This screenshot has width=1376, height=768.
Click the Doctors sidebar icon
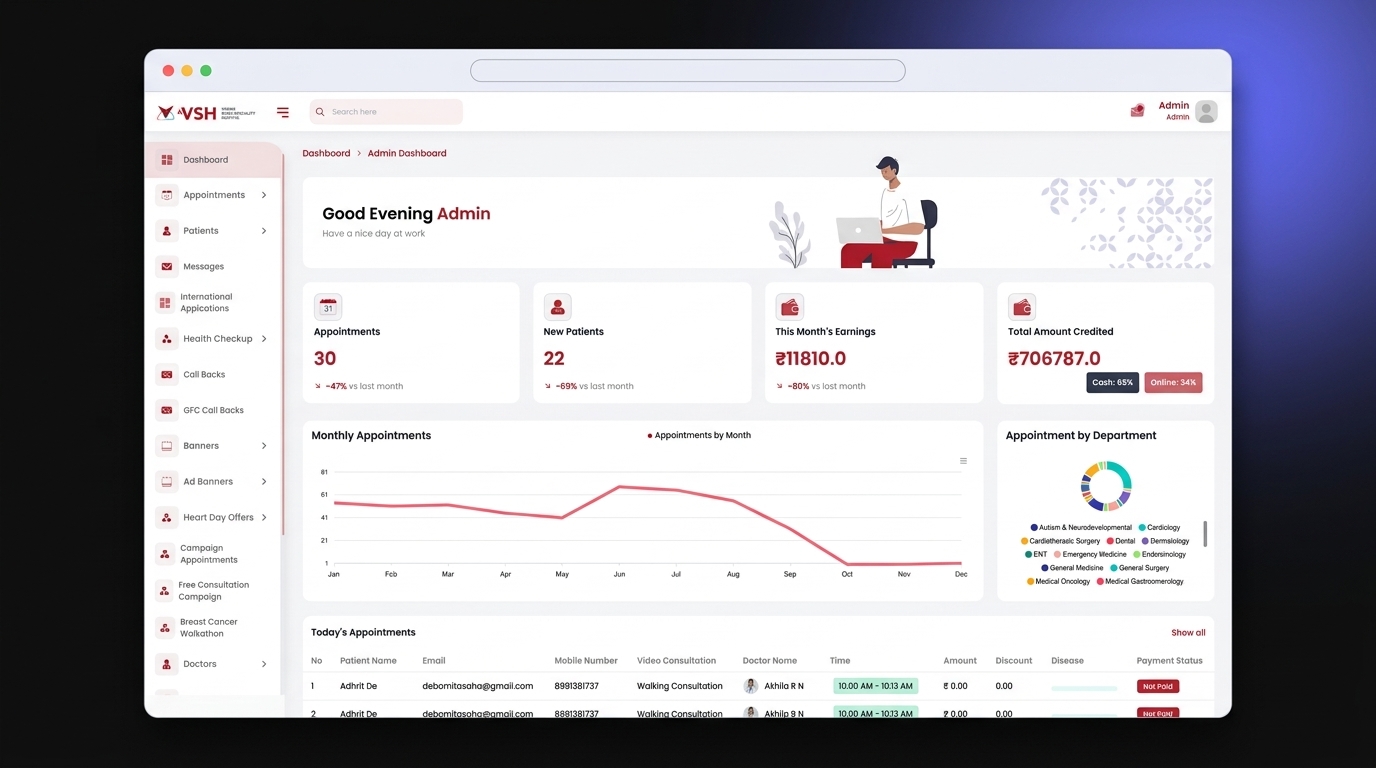click(167, 664)
